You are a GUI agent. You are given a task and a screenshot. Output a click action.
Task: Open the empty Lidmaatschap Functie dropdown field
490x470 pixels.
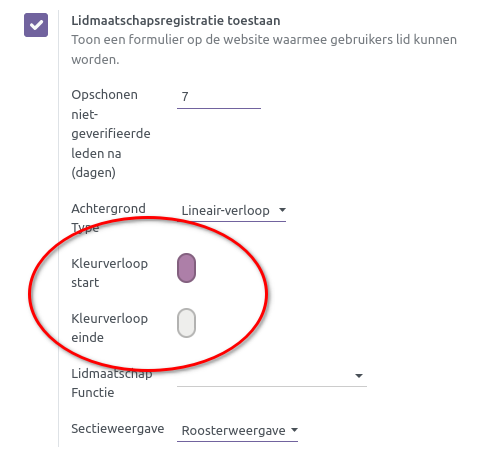(272, 376)
